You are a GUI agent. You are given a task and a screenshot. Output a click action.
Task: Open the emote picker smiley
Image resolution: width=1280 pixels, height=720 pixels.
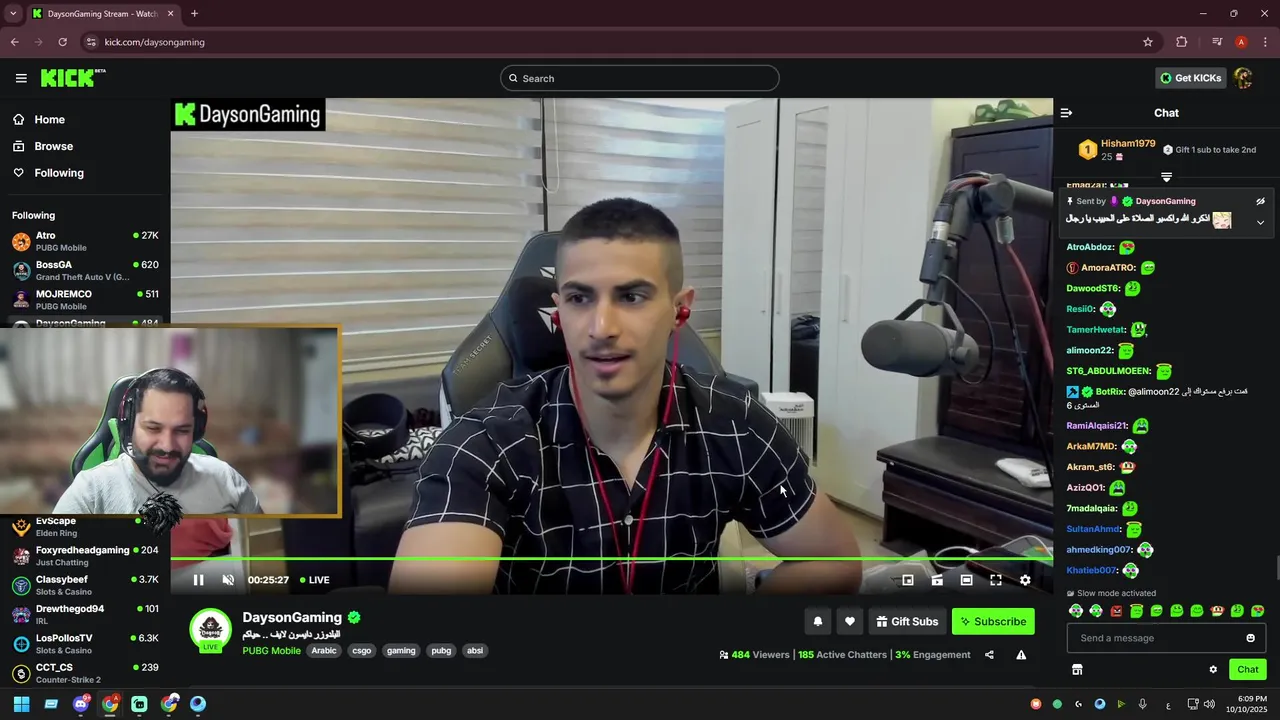click(1250, 638)
